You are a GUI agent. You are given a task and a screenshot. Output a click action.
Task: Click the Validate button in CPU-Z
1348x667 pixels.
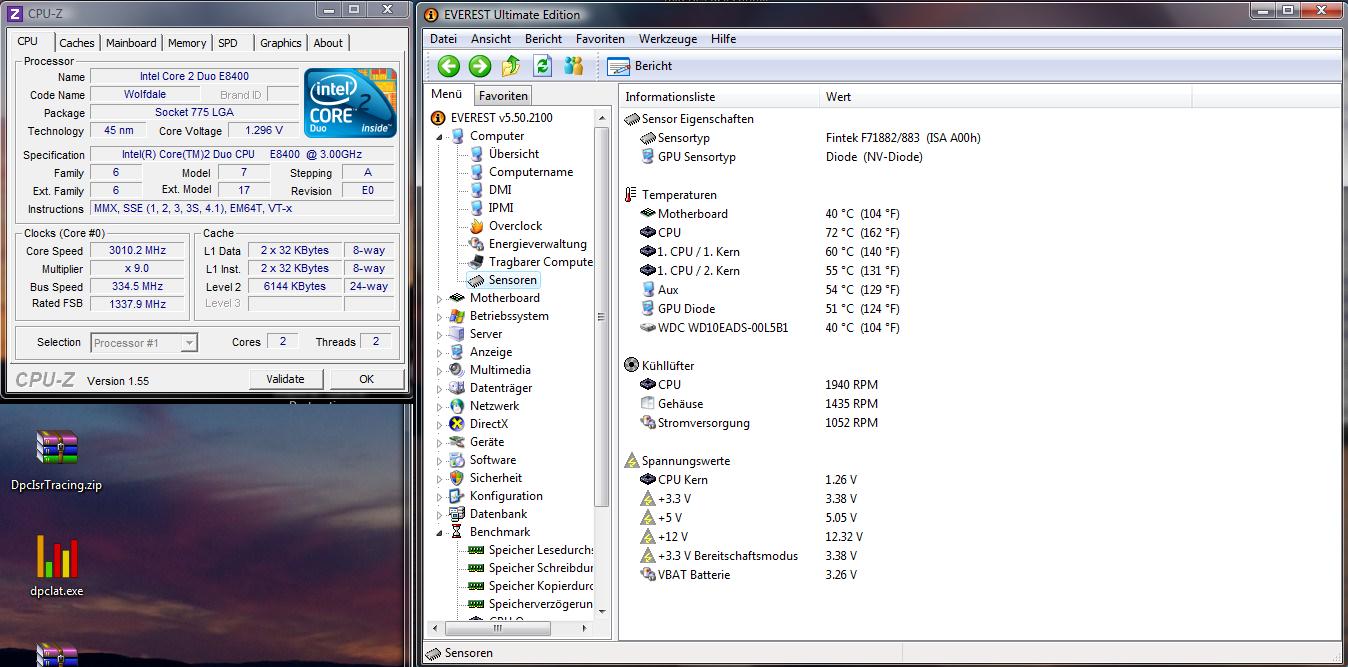[x=285, y=379]
